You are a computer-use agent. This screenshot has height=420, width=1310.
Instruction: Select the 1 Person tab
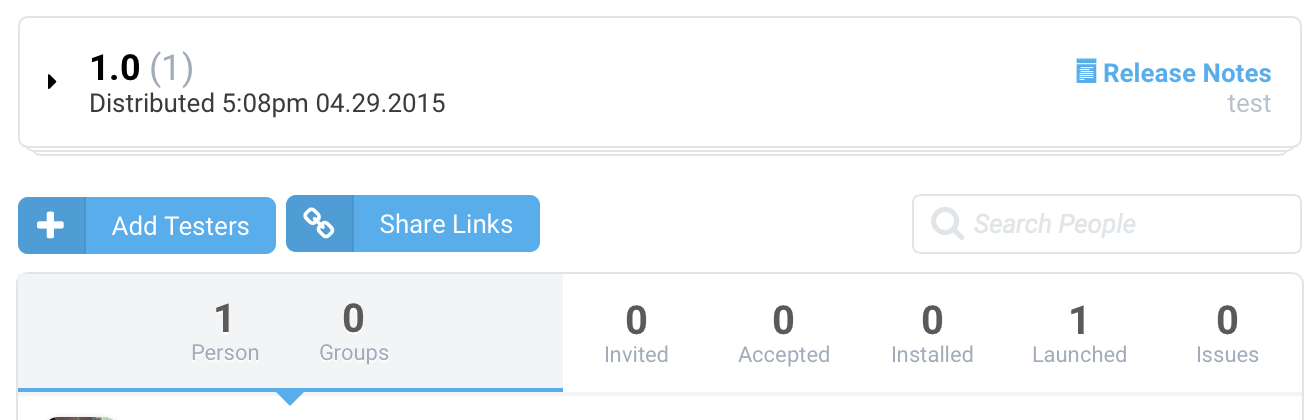pyautogui.click(x=225, y=334)
